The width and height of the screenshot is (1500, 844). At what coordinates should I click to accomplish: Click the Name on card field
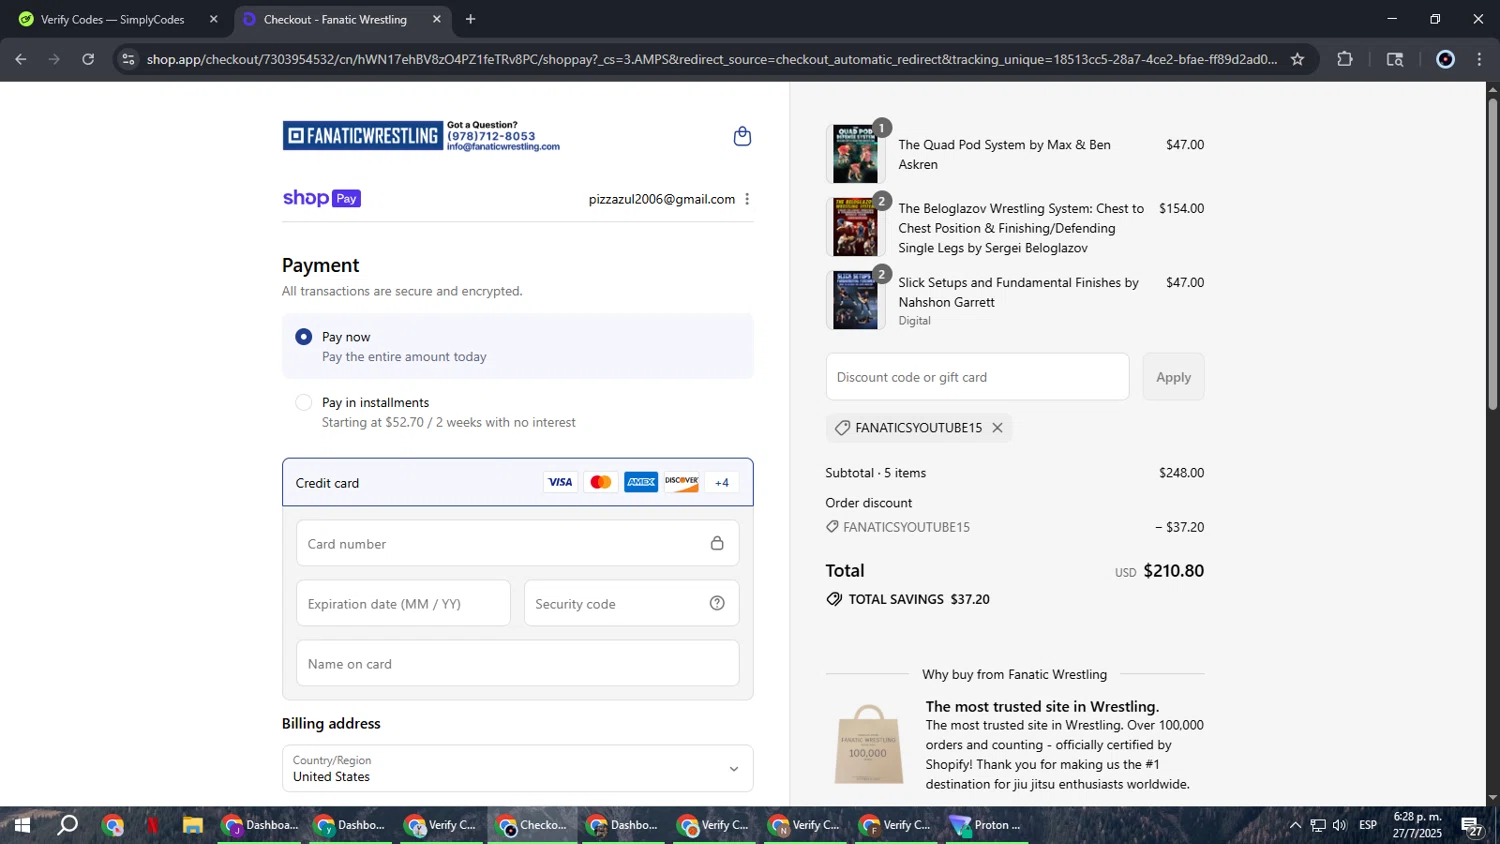(517, 664)
